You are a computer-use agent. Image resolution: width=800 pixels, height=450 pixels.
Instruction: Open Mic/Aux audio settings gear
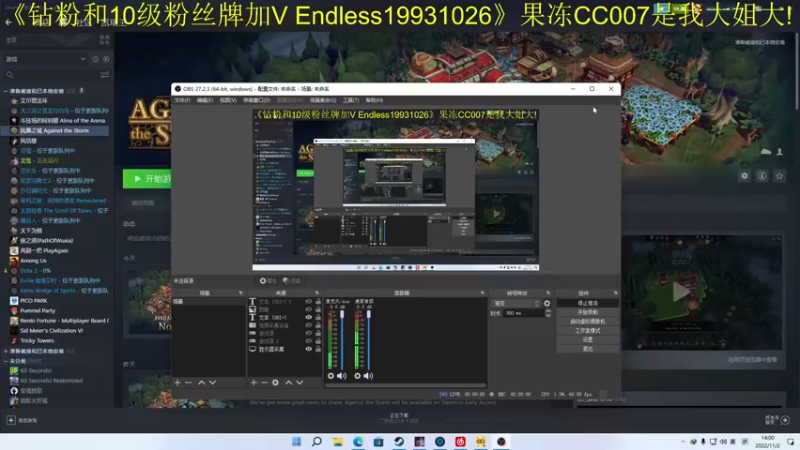coord(331,376)
